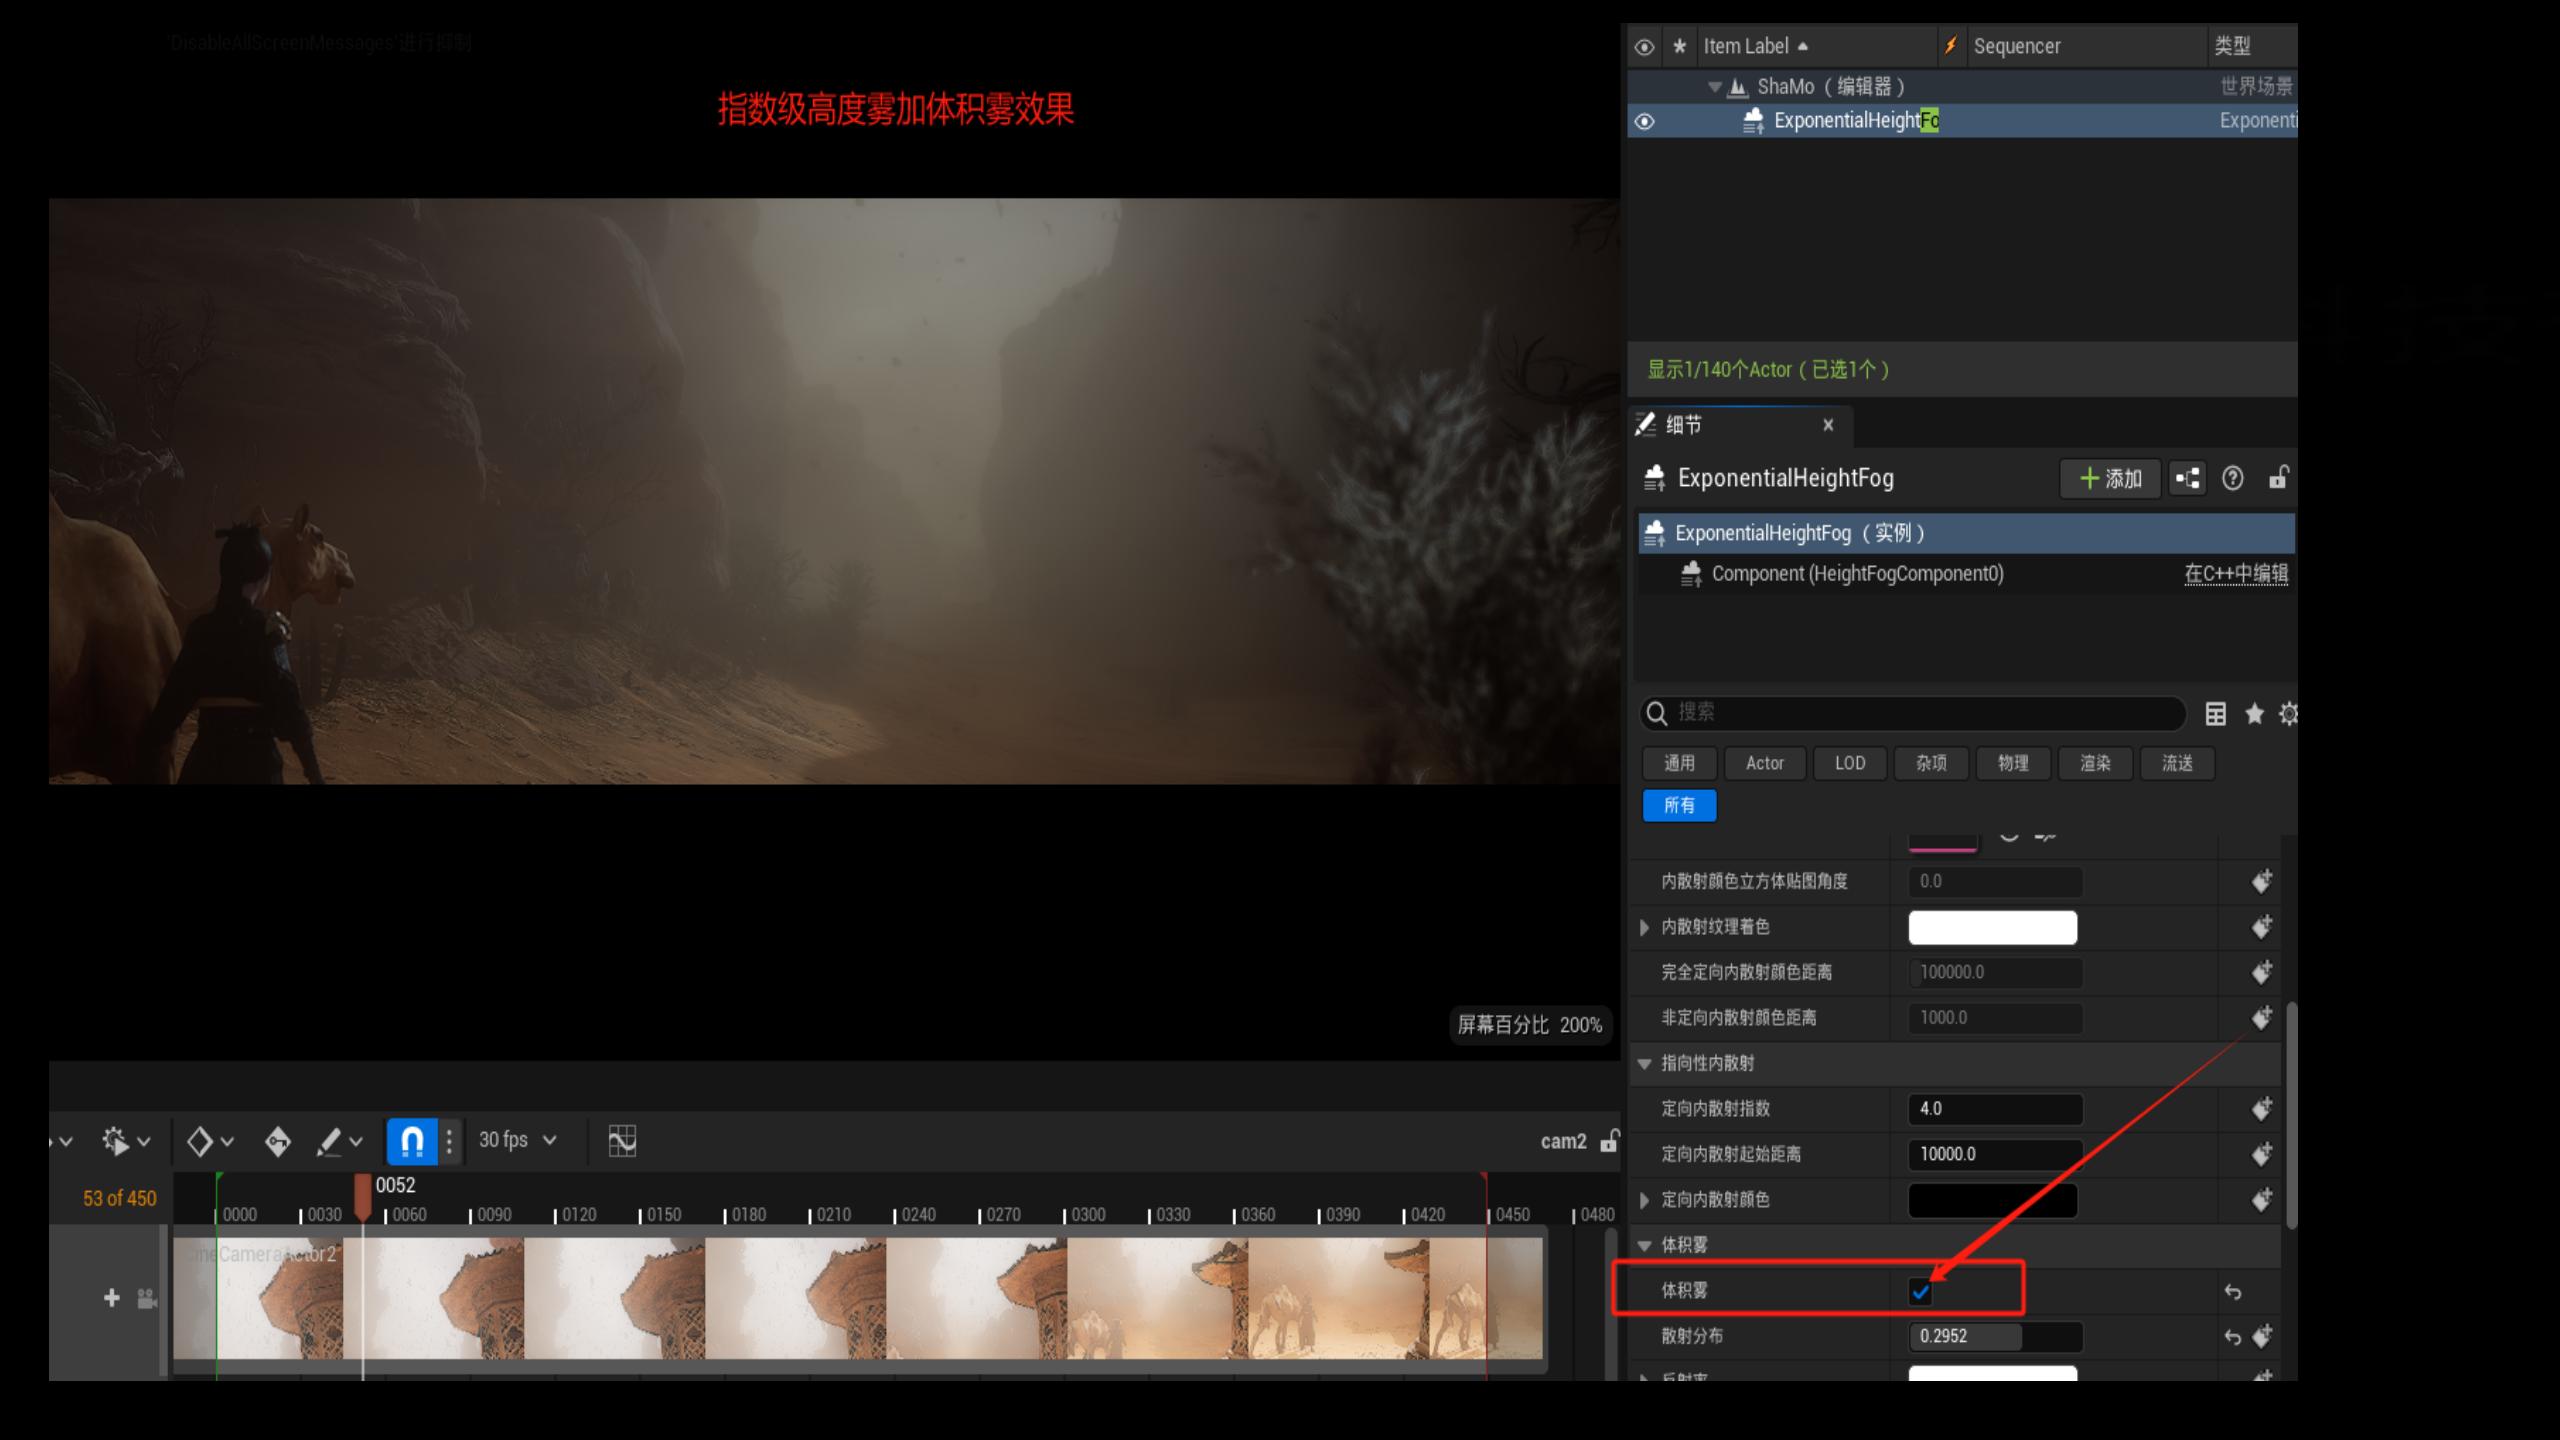
Task: Click the blueprint hierarchy icon next to 添加
Action: pos(2188,479)
